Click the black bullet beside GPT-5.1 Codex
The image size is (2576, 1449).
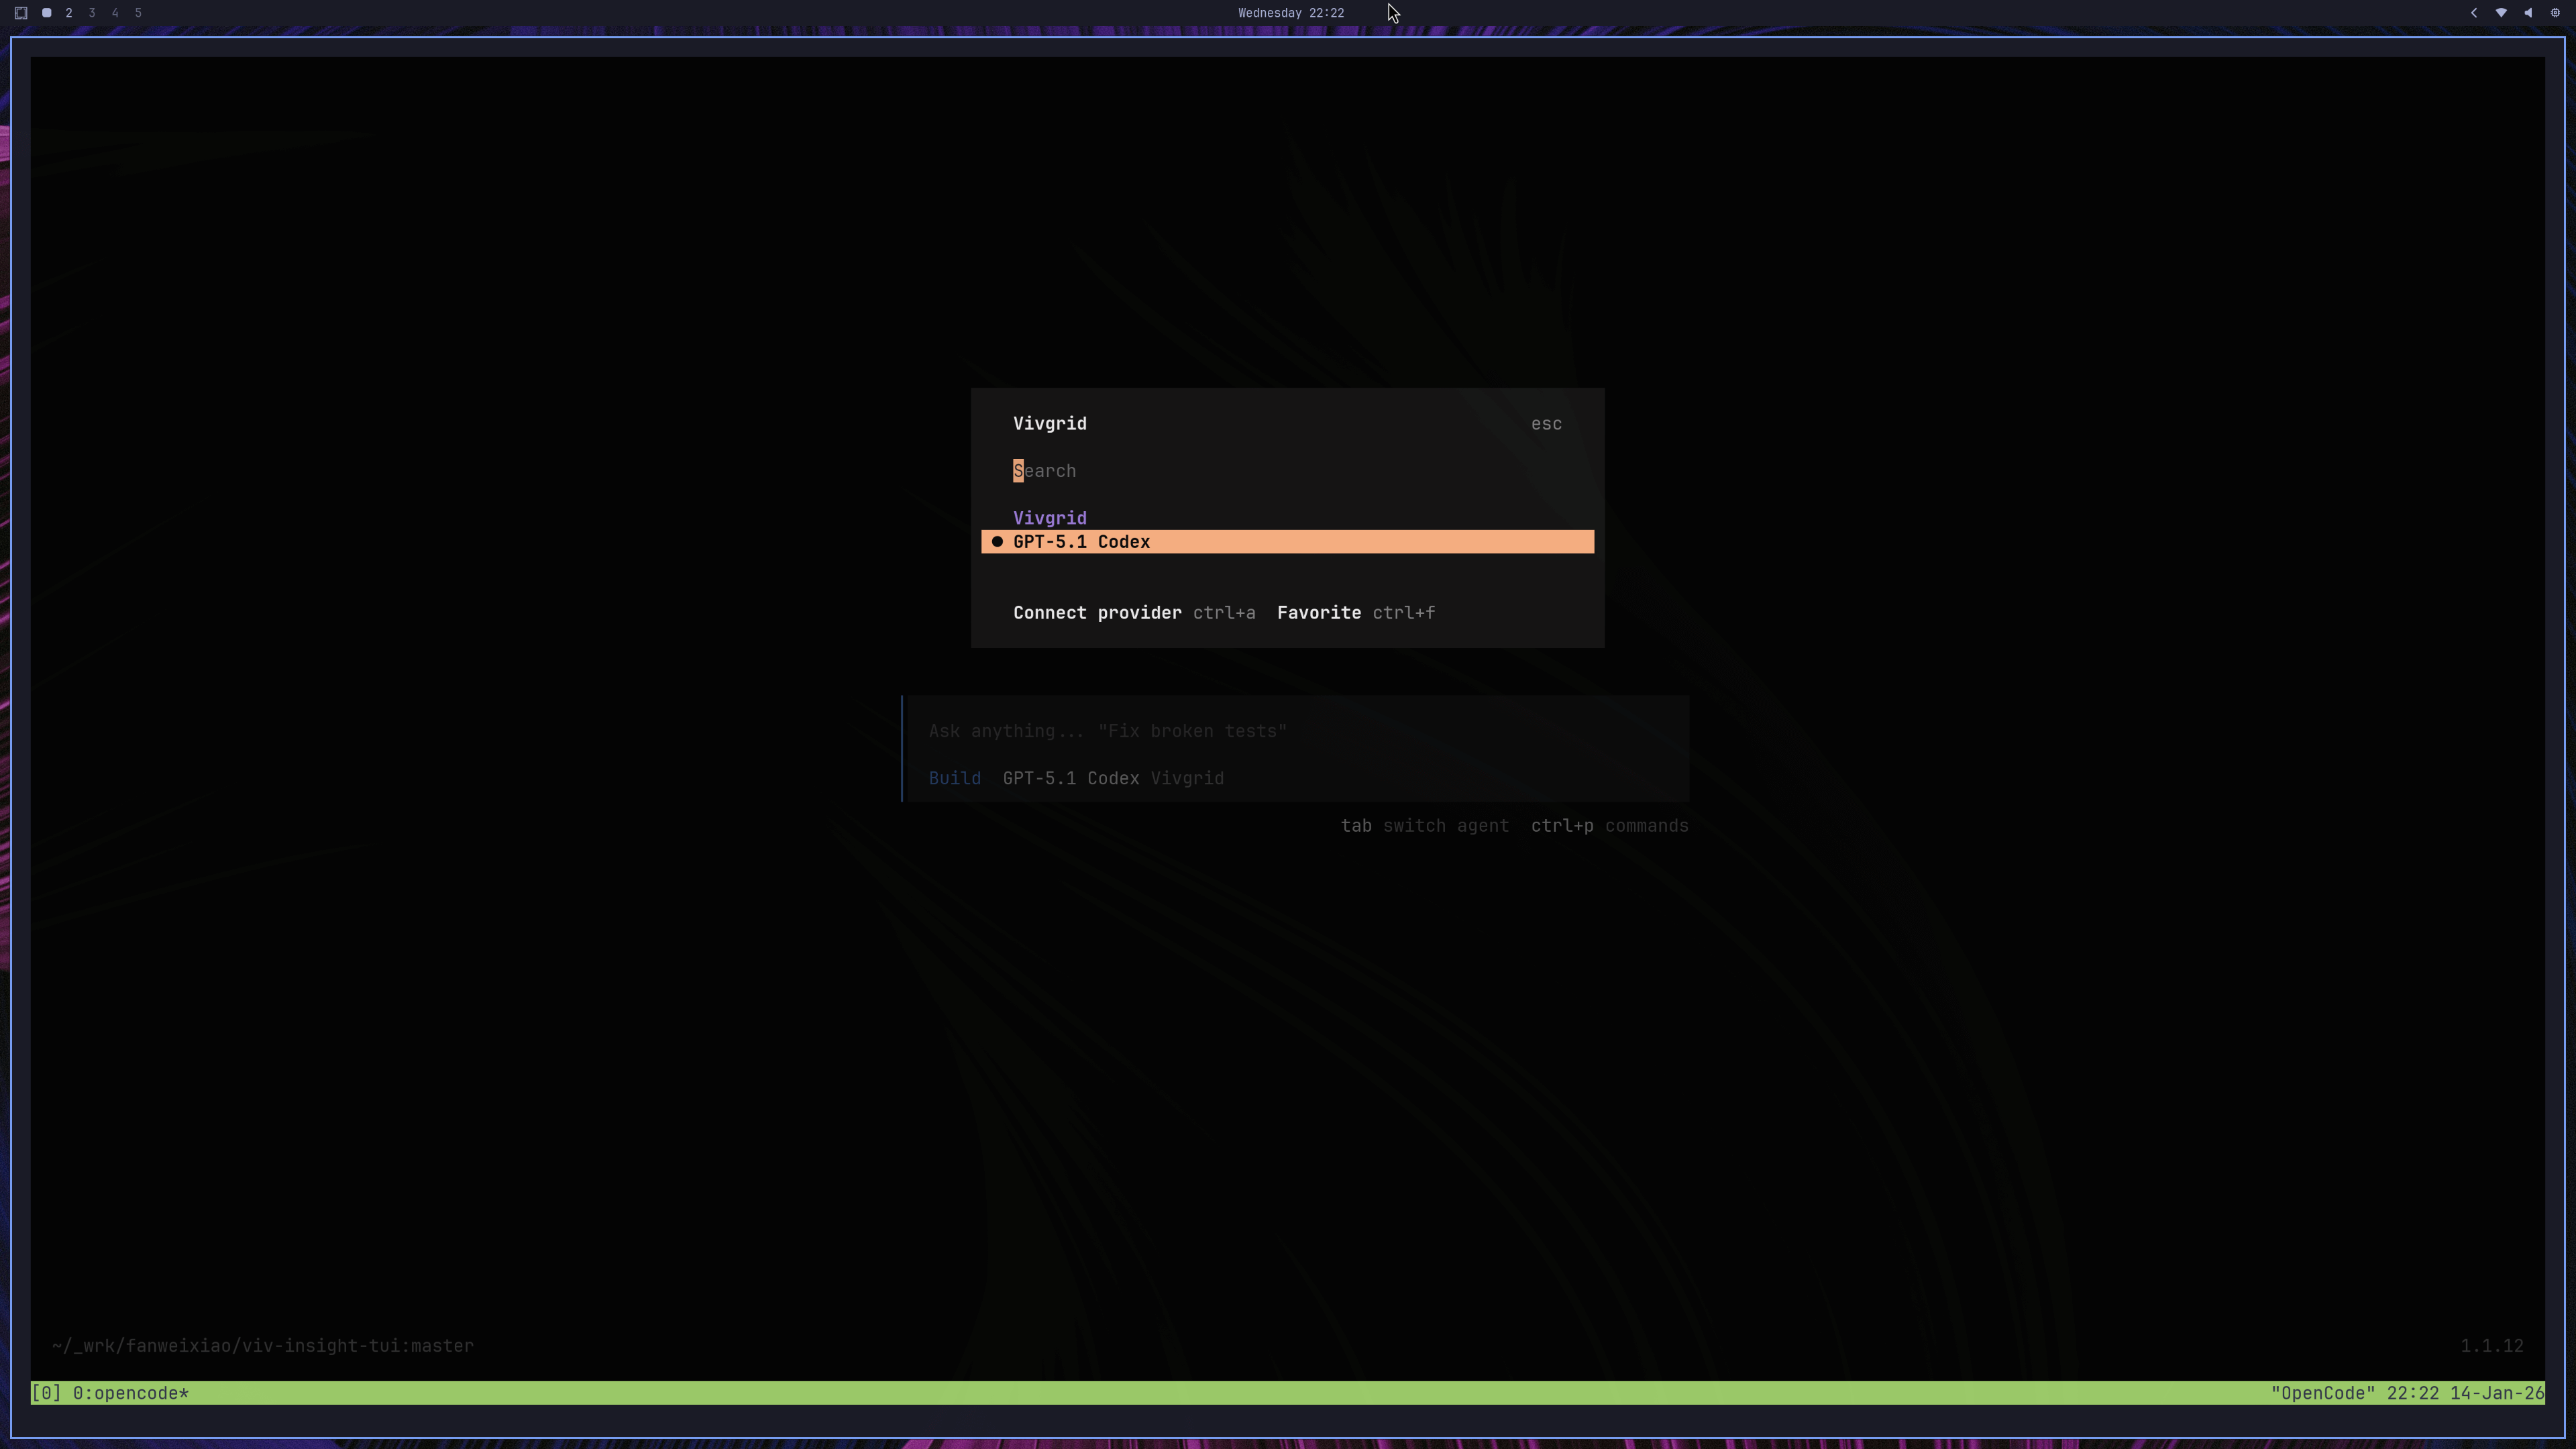(x=997, y=542)
